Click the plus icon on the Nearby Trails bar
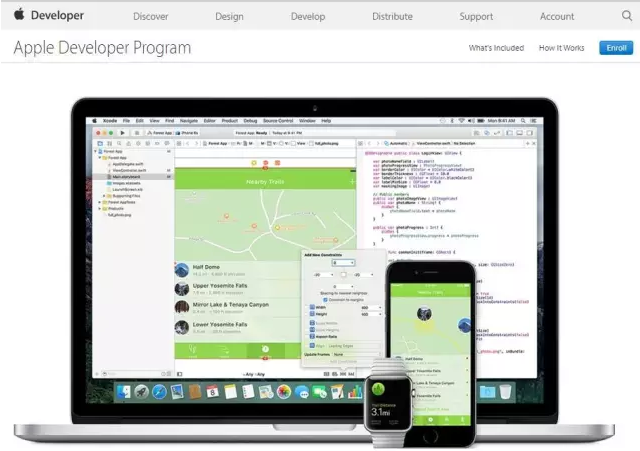 click(352, 182)
